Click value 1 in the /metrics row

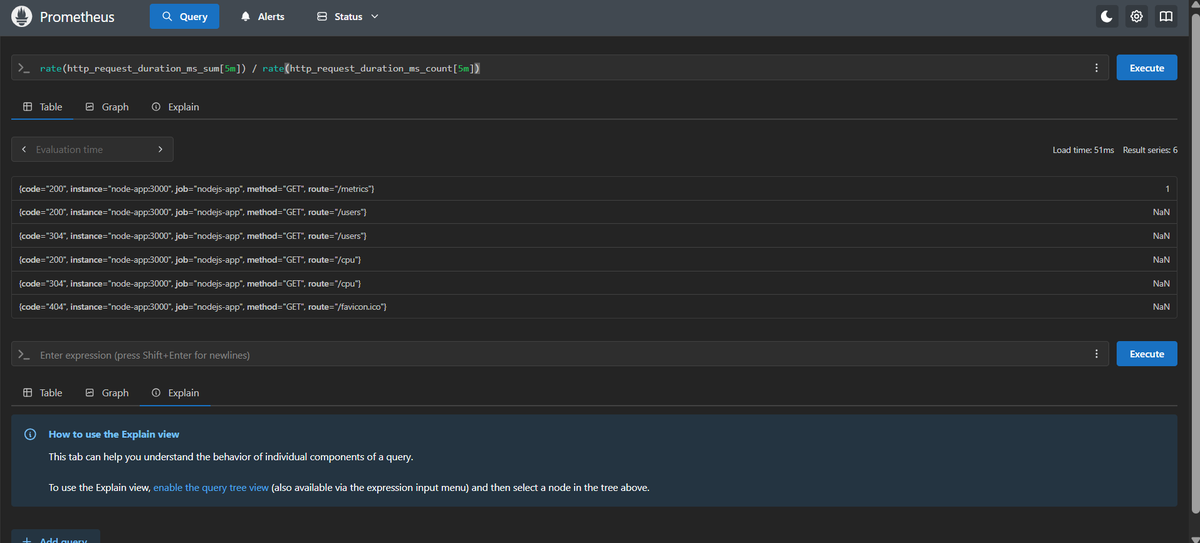pyautogui.click(x=1167, y=189)
